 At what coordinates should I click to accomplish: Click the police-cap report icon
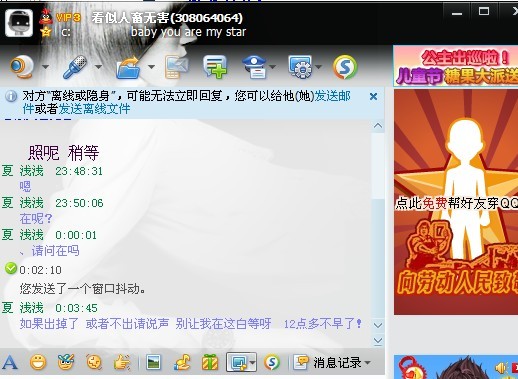255,67
